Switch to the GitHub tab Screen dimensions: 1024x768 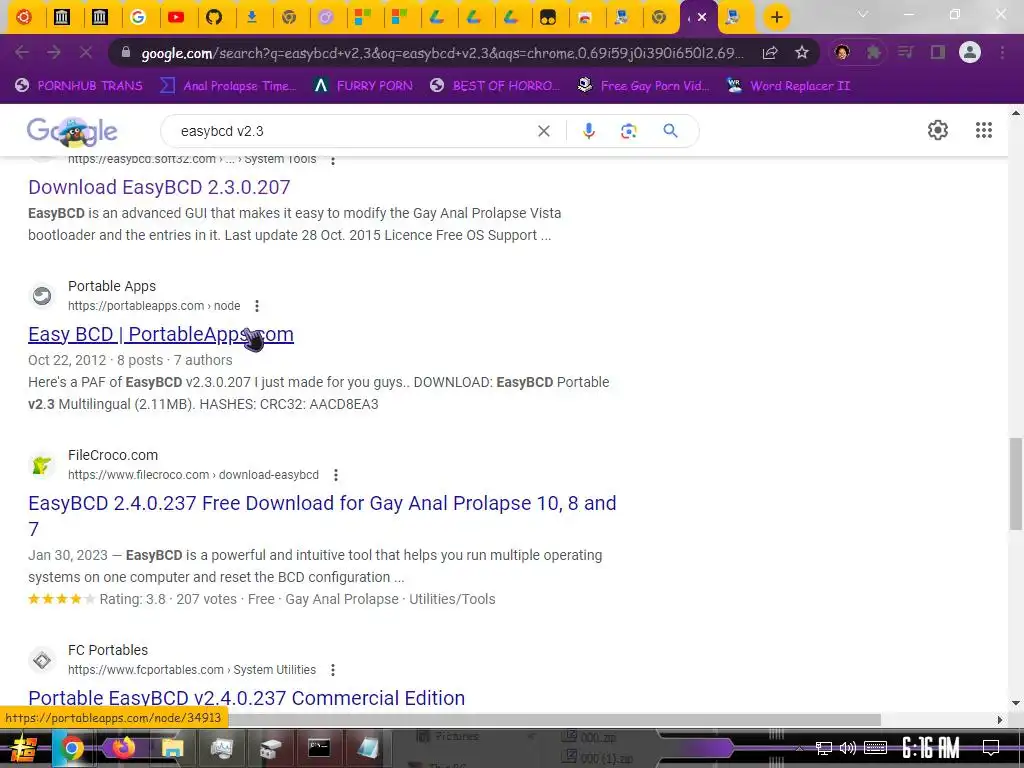tap(214, 17)
